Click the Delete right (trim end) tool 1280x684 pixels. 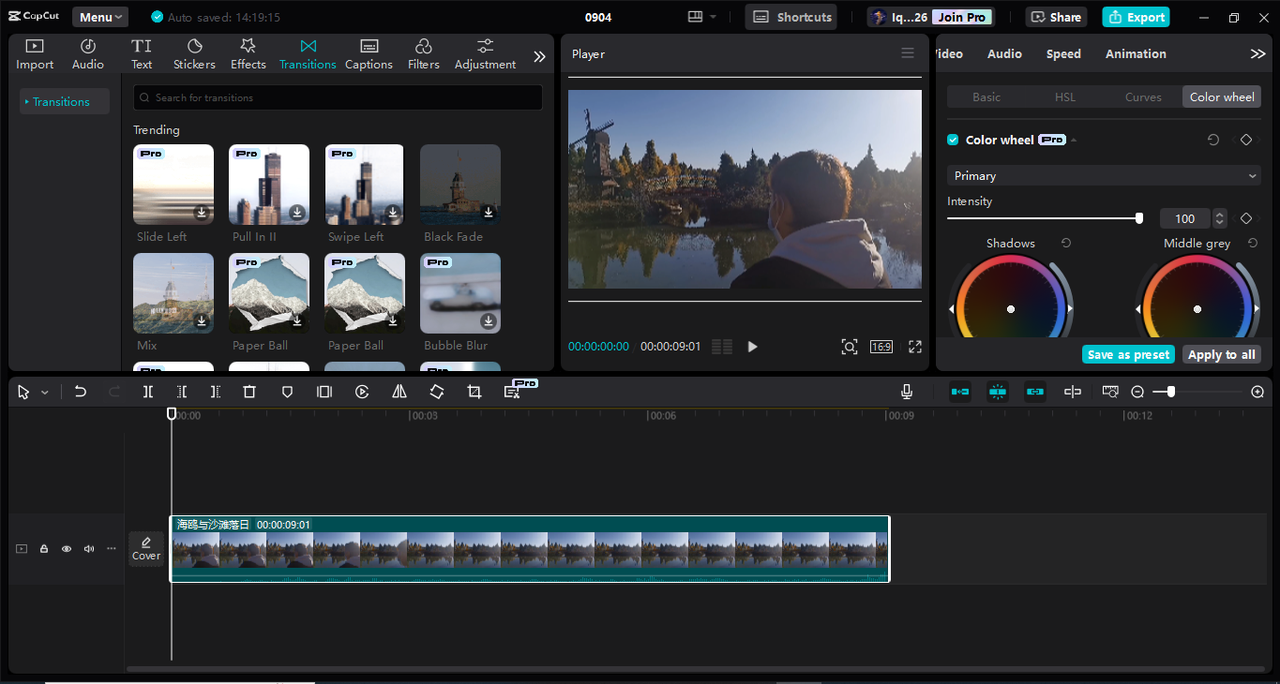point(215,392)
